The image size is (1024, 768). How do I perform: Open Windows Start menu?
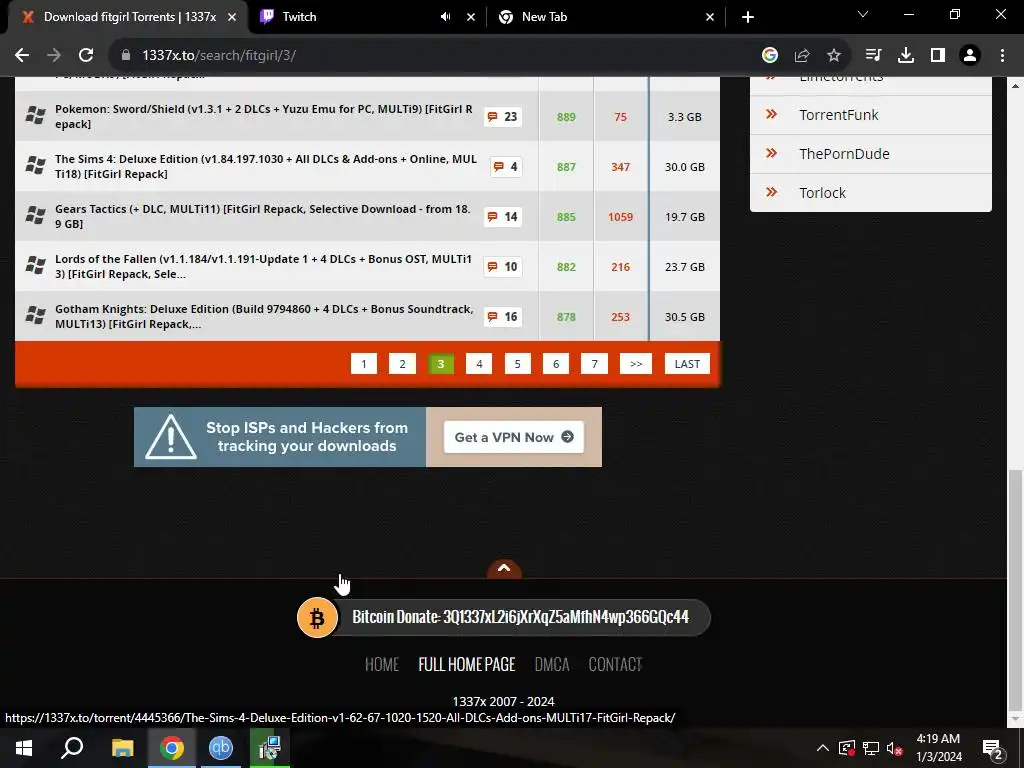pyautogui.click(x=24, y=748)
